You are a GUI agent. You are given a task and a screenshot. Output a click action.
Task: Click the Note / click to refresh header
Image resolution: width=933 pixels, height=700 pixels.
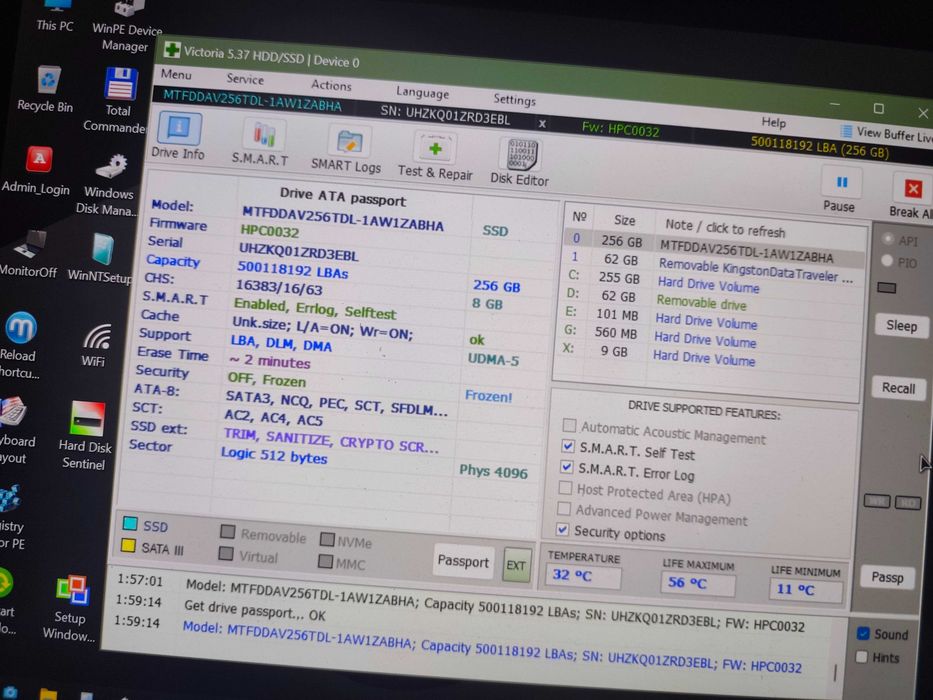coord(725,227)
